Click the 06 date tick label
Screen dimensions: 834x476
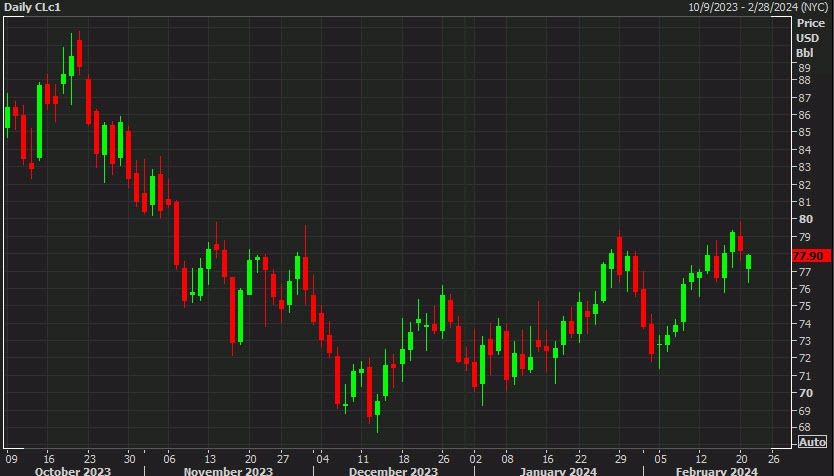point(169,459)
